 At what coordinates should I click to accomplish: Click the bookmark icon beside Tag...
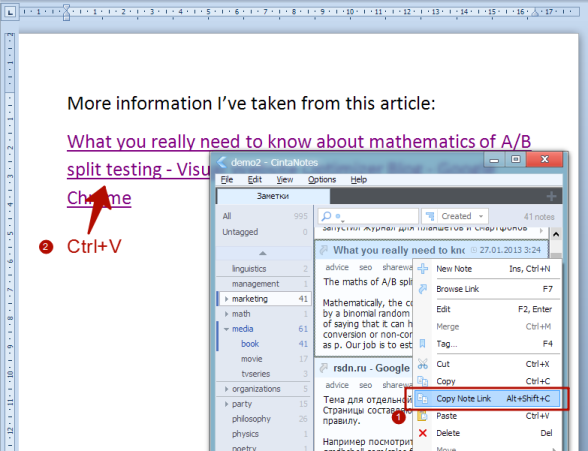(x=423, y=344)
